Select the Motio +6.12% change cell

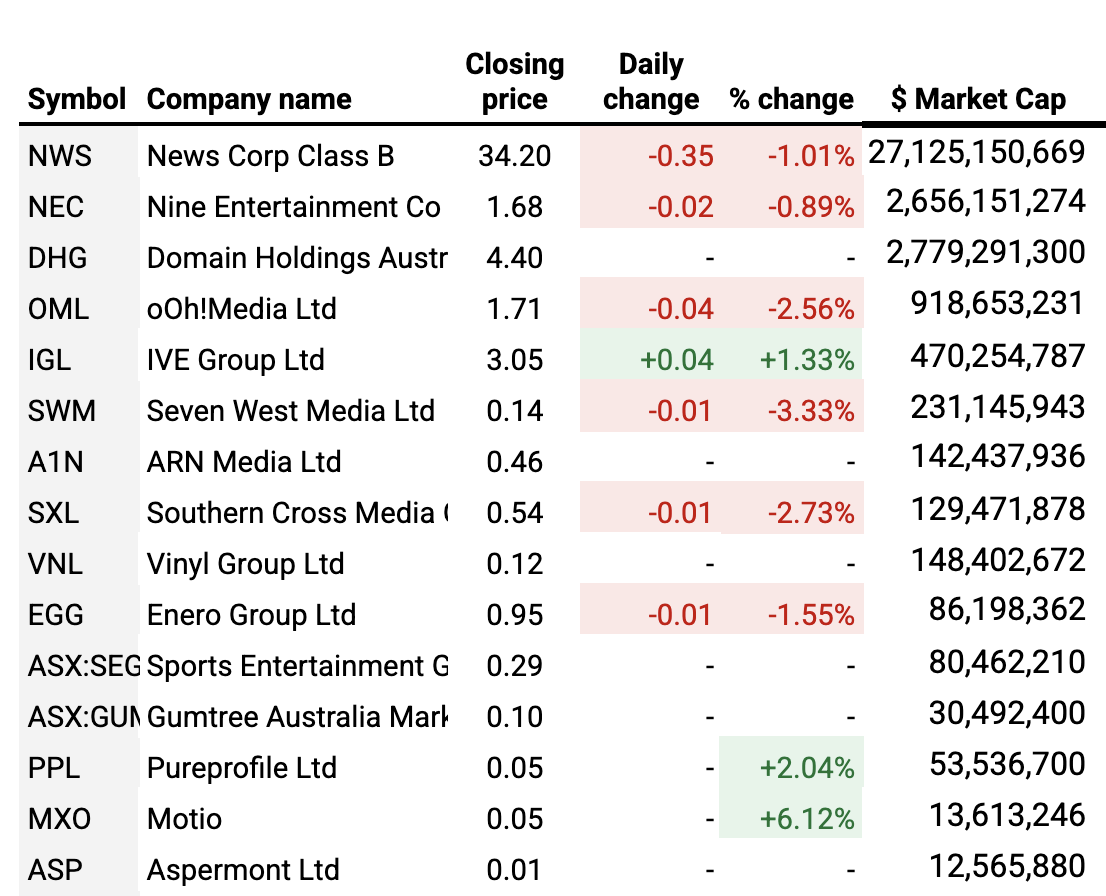tap(807, 819)
